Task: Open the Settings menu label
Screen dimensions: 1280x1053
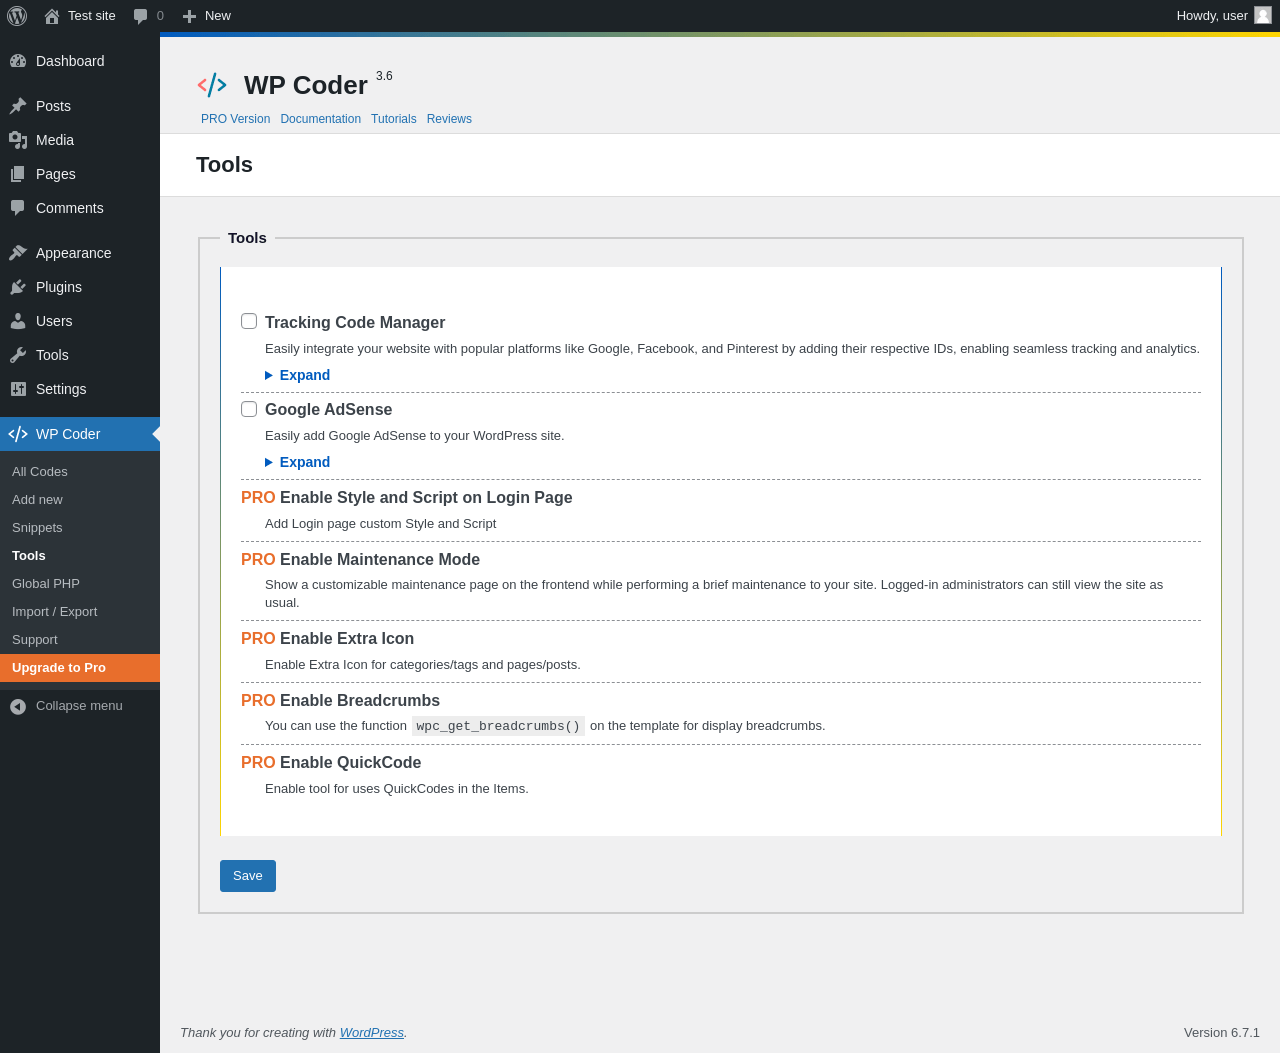Action: point(61,389)
